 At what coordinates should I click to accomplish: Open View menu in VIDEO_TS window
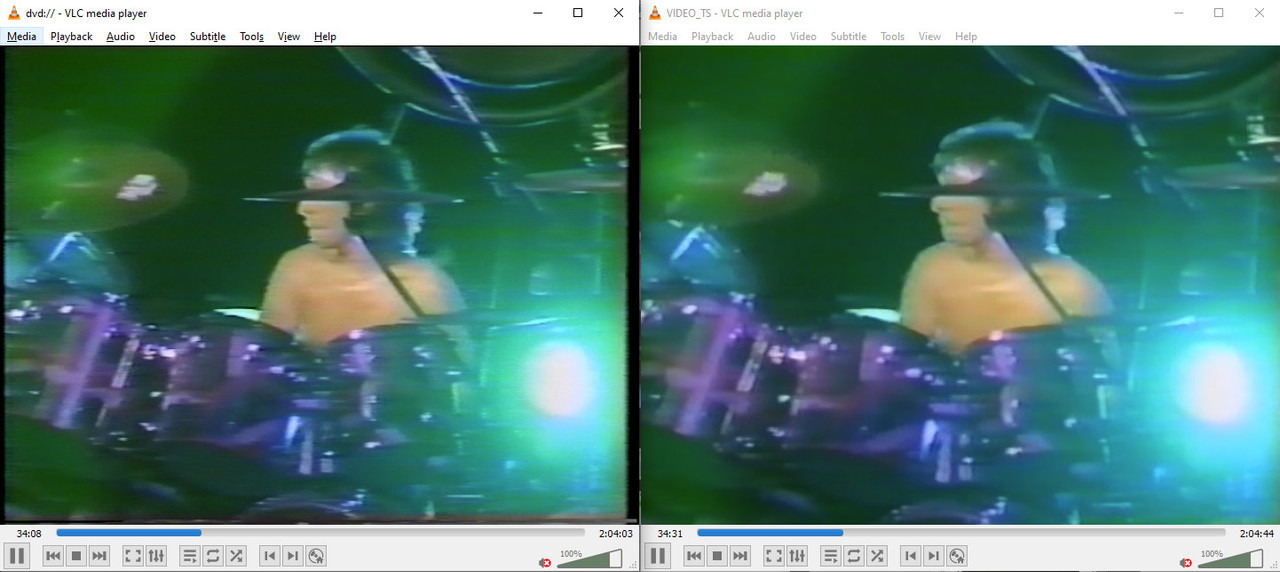930,36
